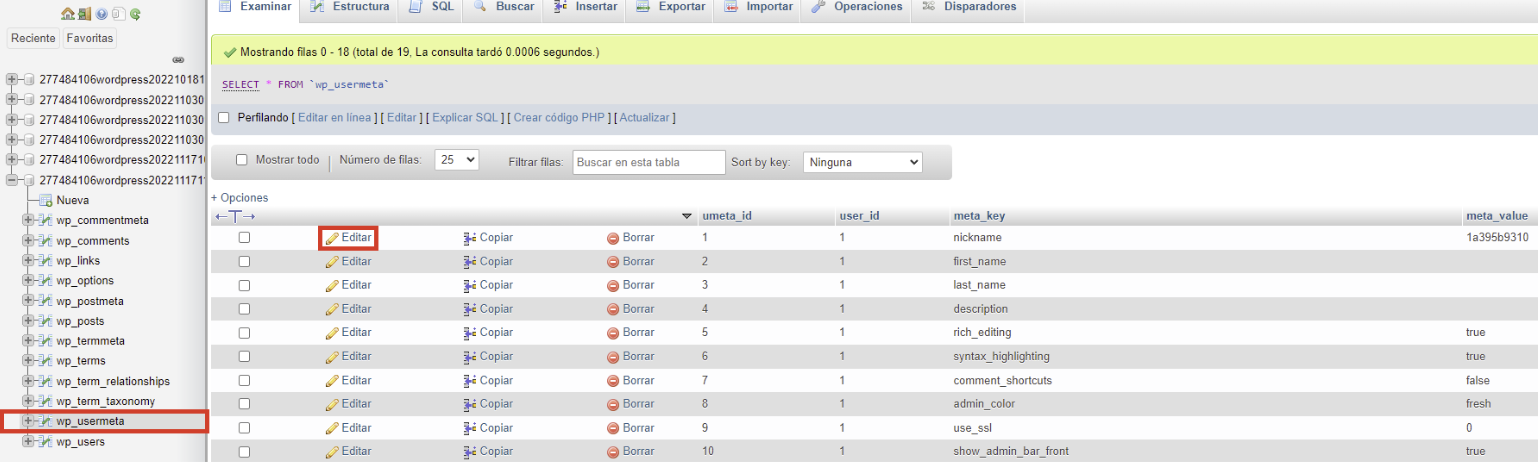1538x462 pixels.
Task: Open the Exportar tab
Action: 670,8
